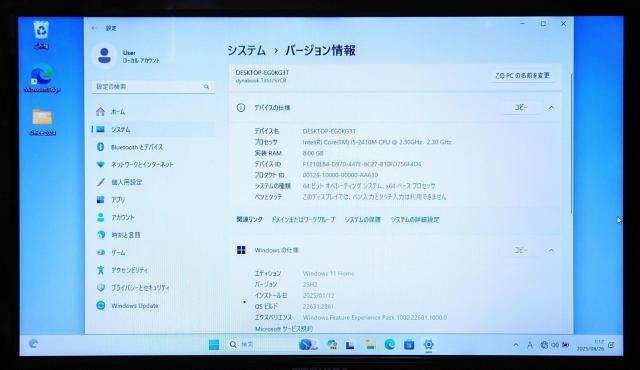This screenshot has width=640, height=370.
Task: Click the IME A input indicator
Action: [530, 345]
